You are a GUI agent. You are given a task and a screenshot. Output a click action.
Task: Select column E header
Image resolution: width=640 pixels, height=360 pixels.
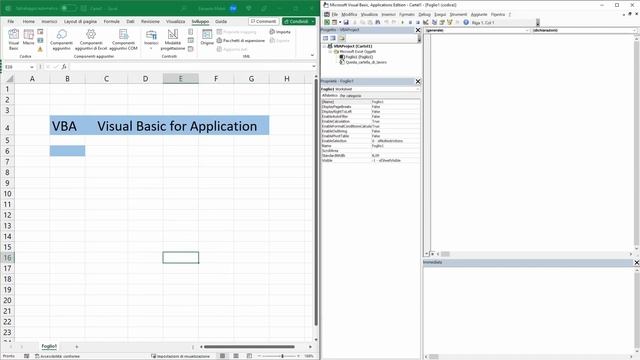pyautogui.click(x=181, y=78)
